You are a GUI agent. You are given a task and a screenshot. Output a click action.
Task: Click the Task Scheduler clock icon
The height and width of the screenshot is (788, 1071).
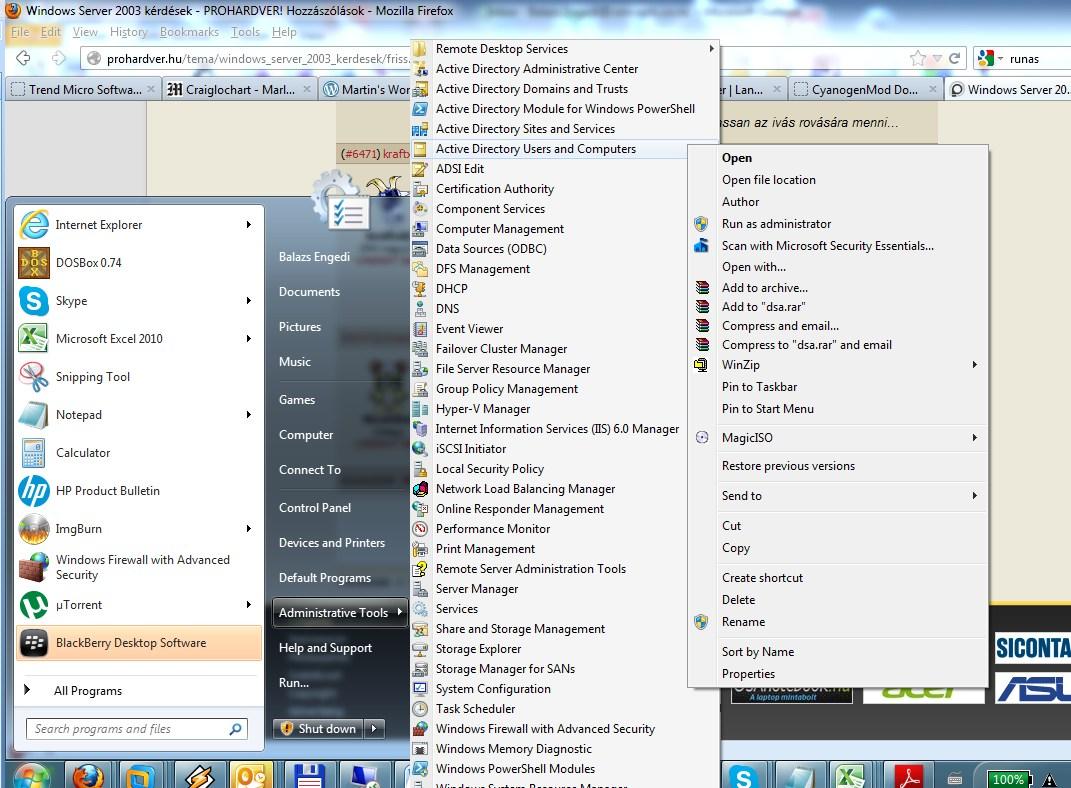coord(420,709)
